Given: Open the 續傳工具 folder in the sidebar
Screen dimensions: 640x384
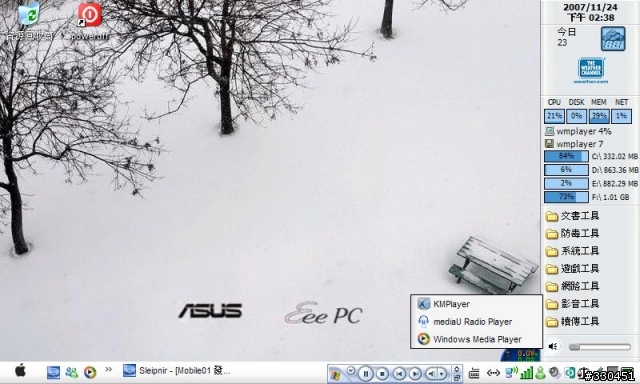Looking at the screenshot, I should coord(573,322).
